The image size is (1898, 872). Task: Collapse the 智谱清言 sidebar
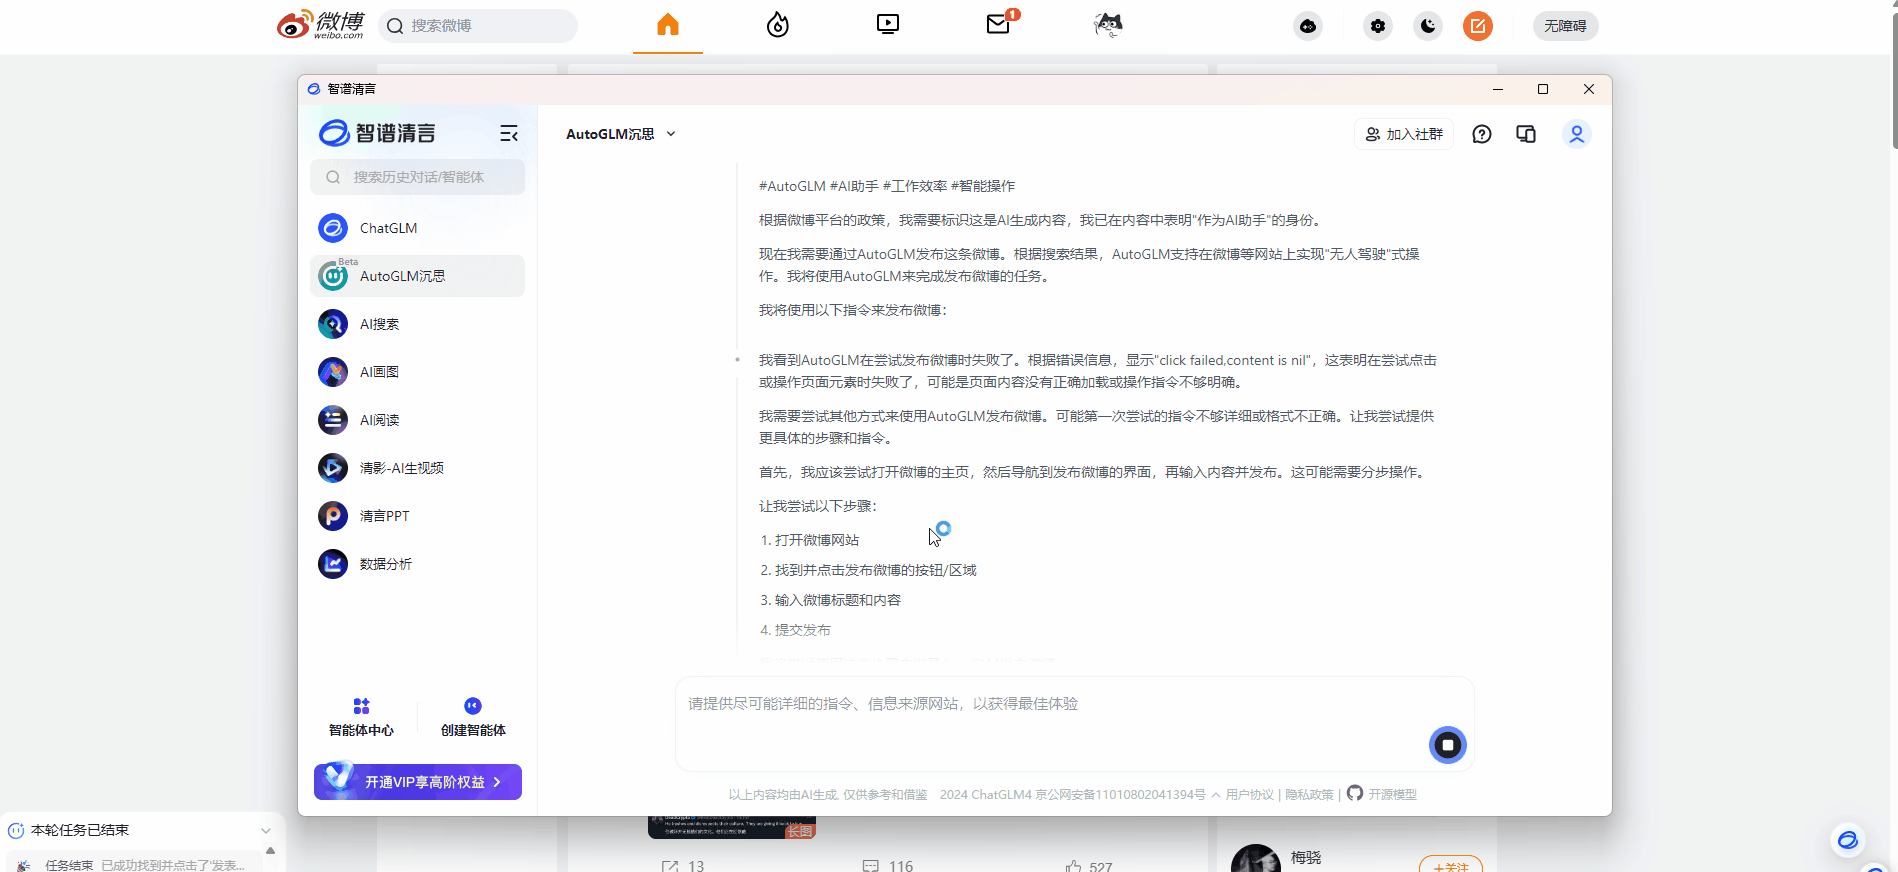[509, 133]
